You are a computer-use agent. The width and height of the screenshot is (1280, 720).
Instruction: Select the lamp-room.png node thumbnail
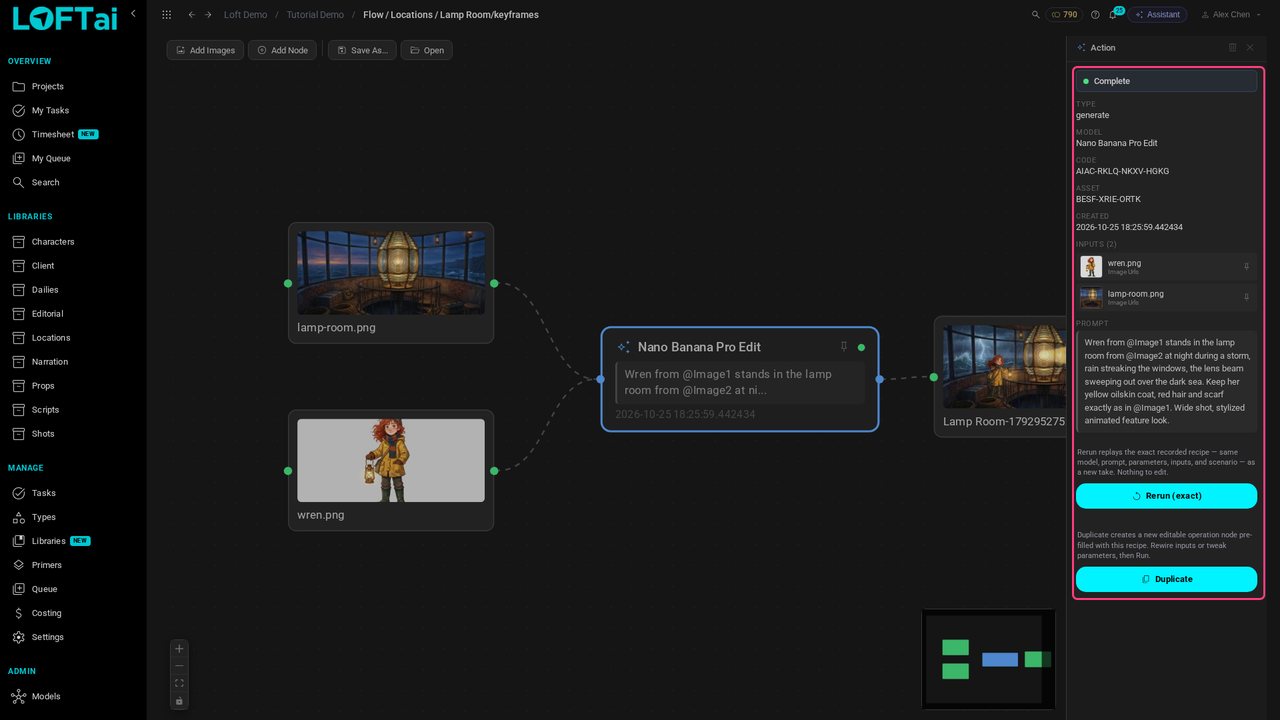click(x=391, y=272)
